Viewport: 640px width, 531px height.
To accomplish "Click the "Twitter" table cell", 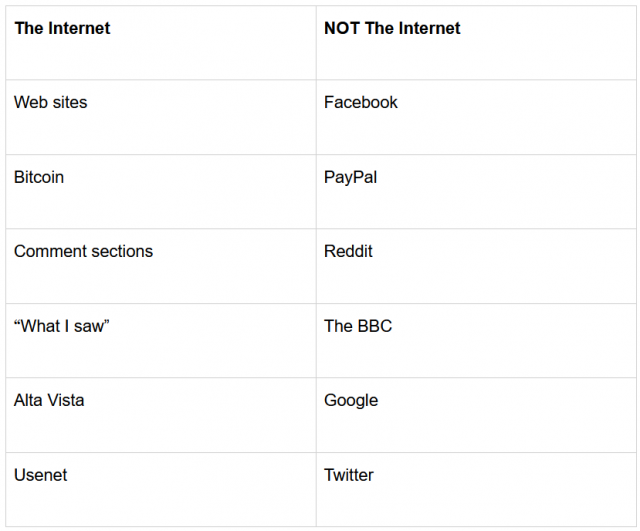I will tap(349, 475).
